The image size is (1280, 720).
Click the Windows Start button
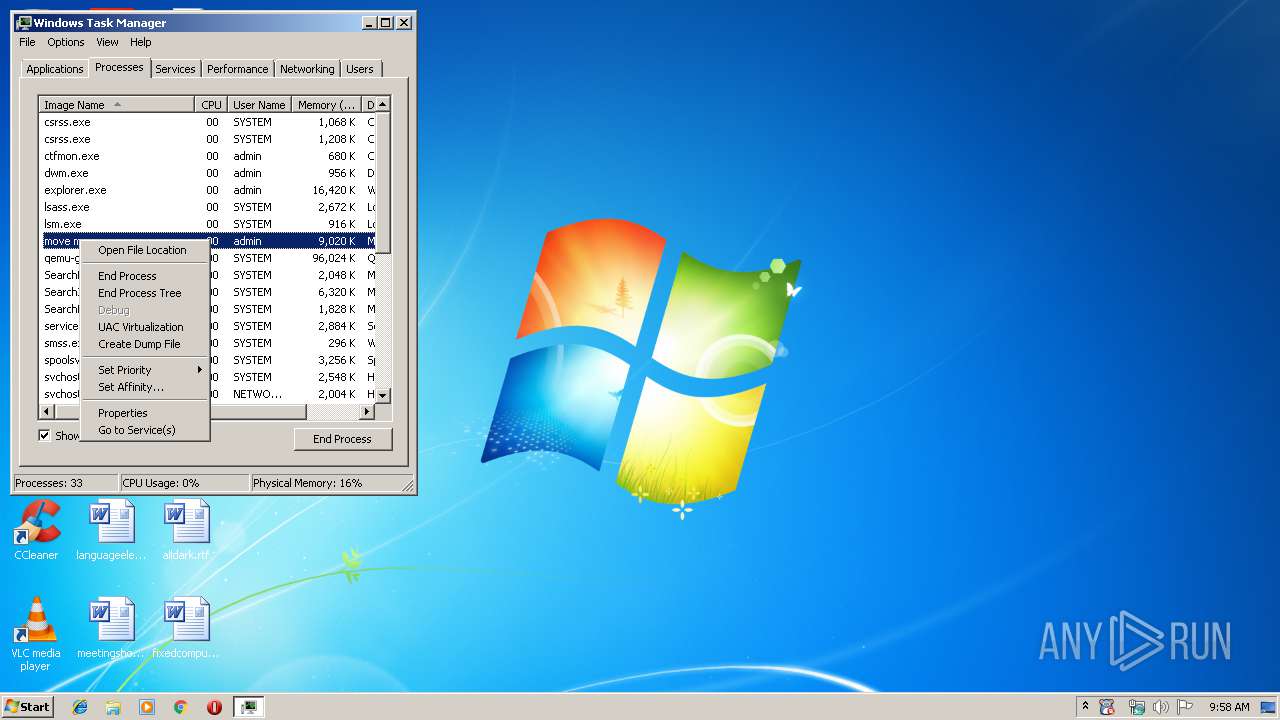point(27,707)
